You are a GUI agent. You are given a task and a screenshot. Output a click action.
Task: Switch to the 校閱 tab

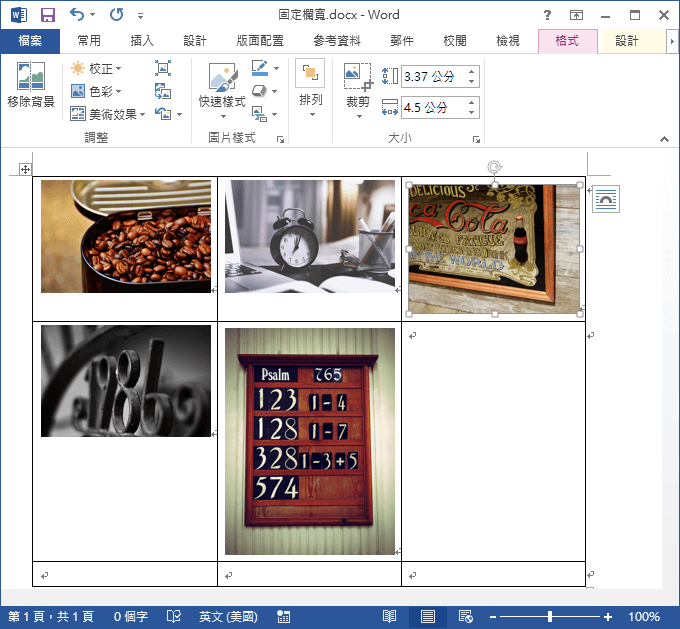coord(454,41)
